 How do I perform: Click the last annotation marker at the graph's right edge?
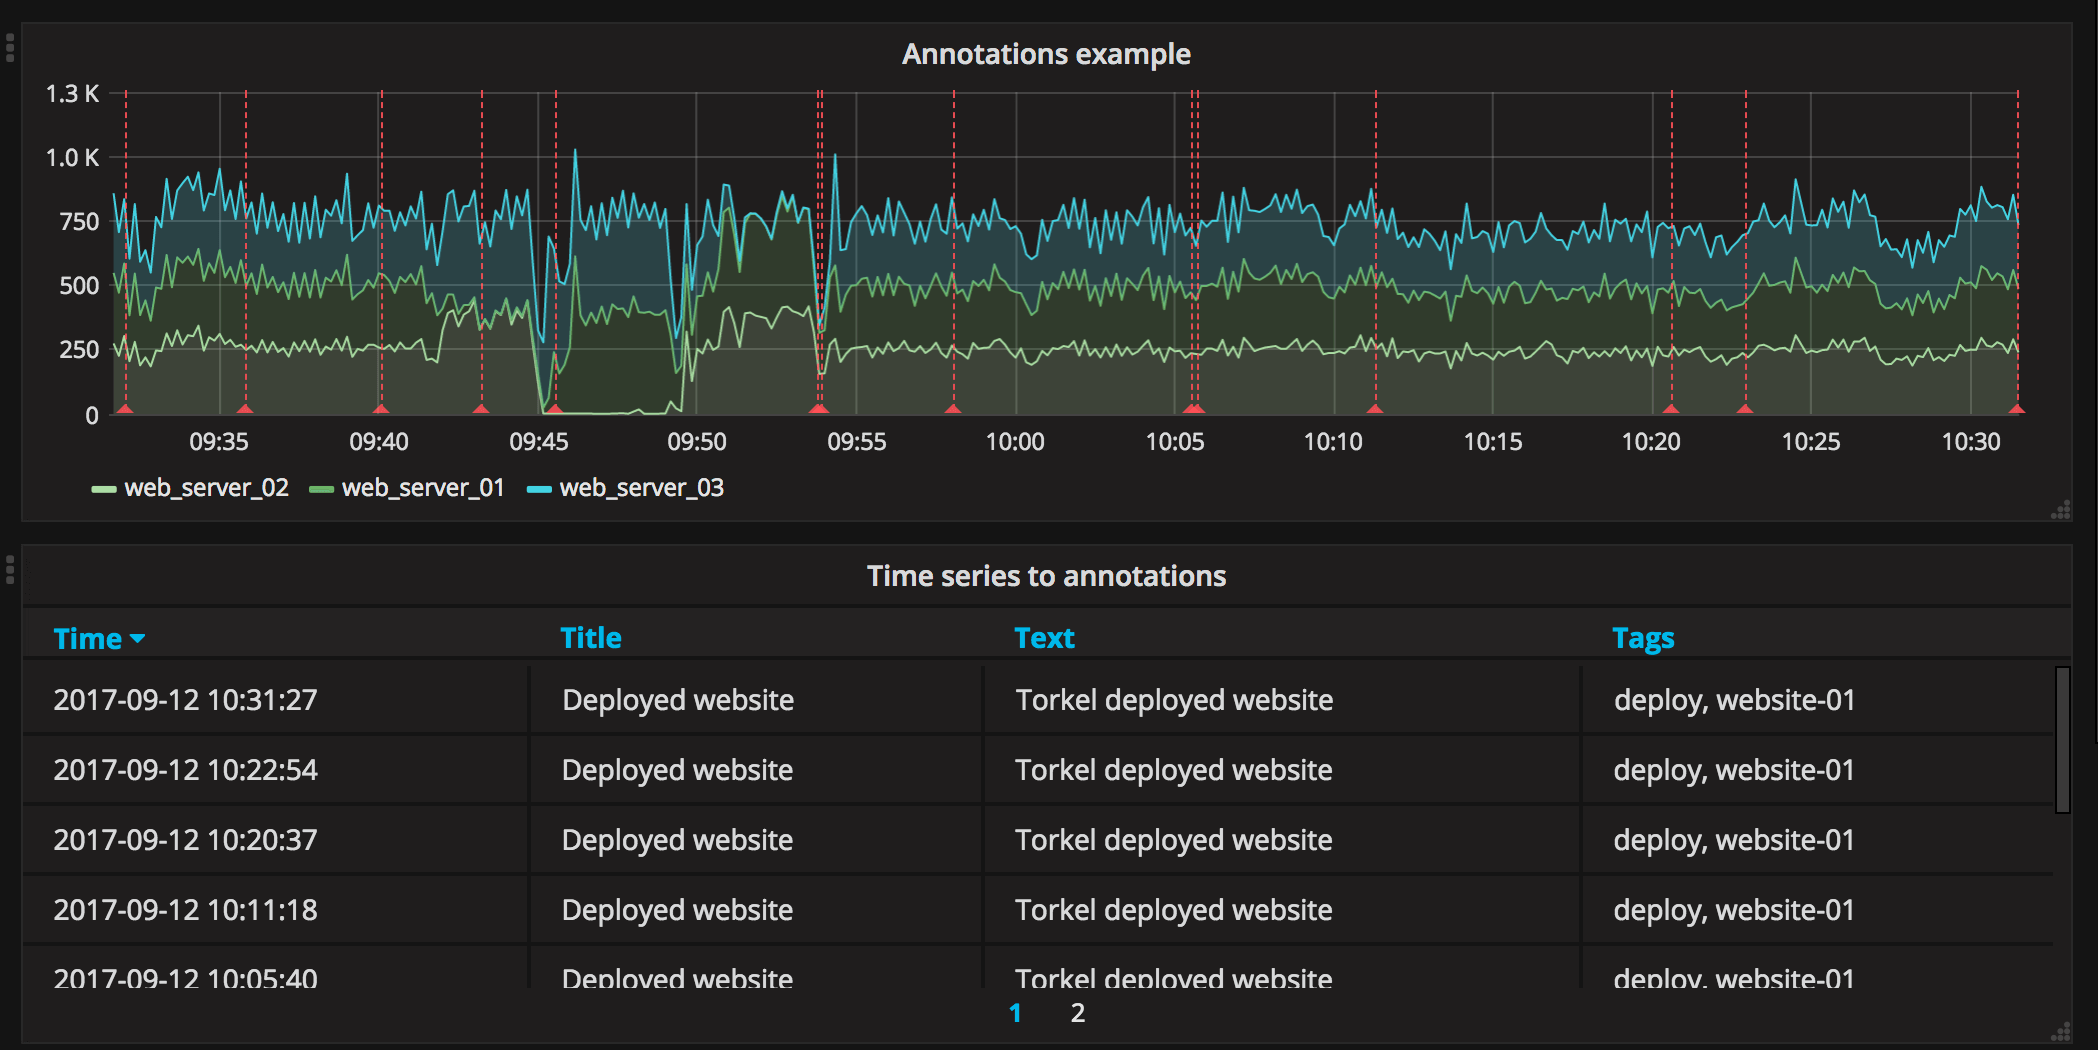[x=2017, y=409]
